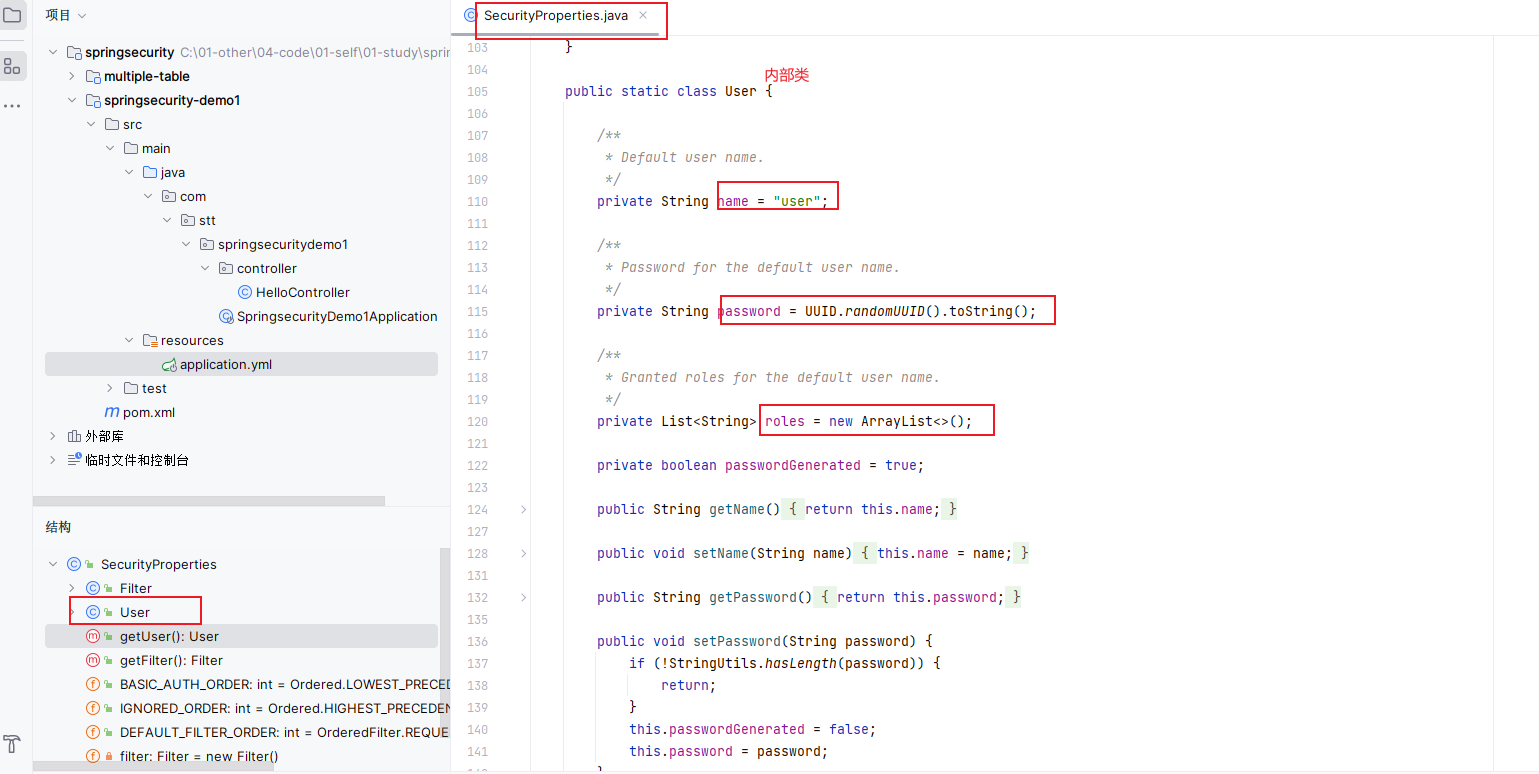Click the passwordGenerated field declaration

click(760, 465)
